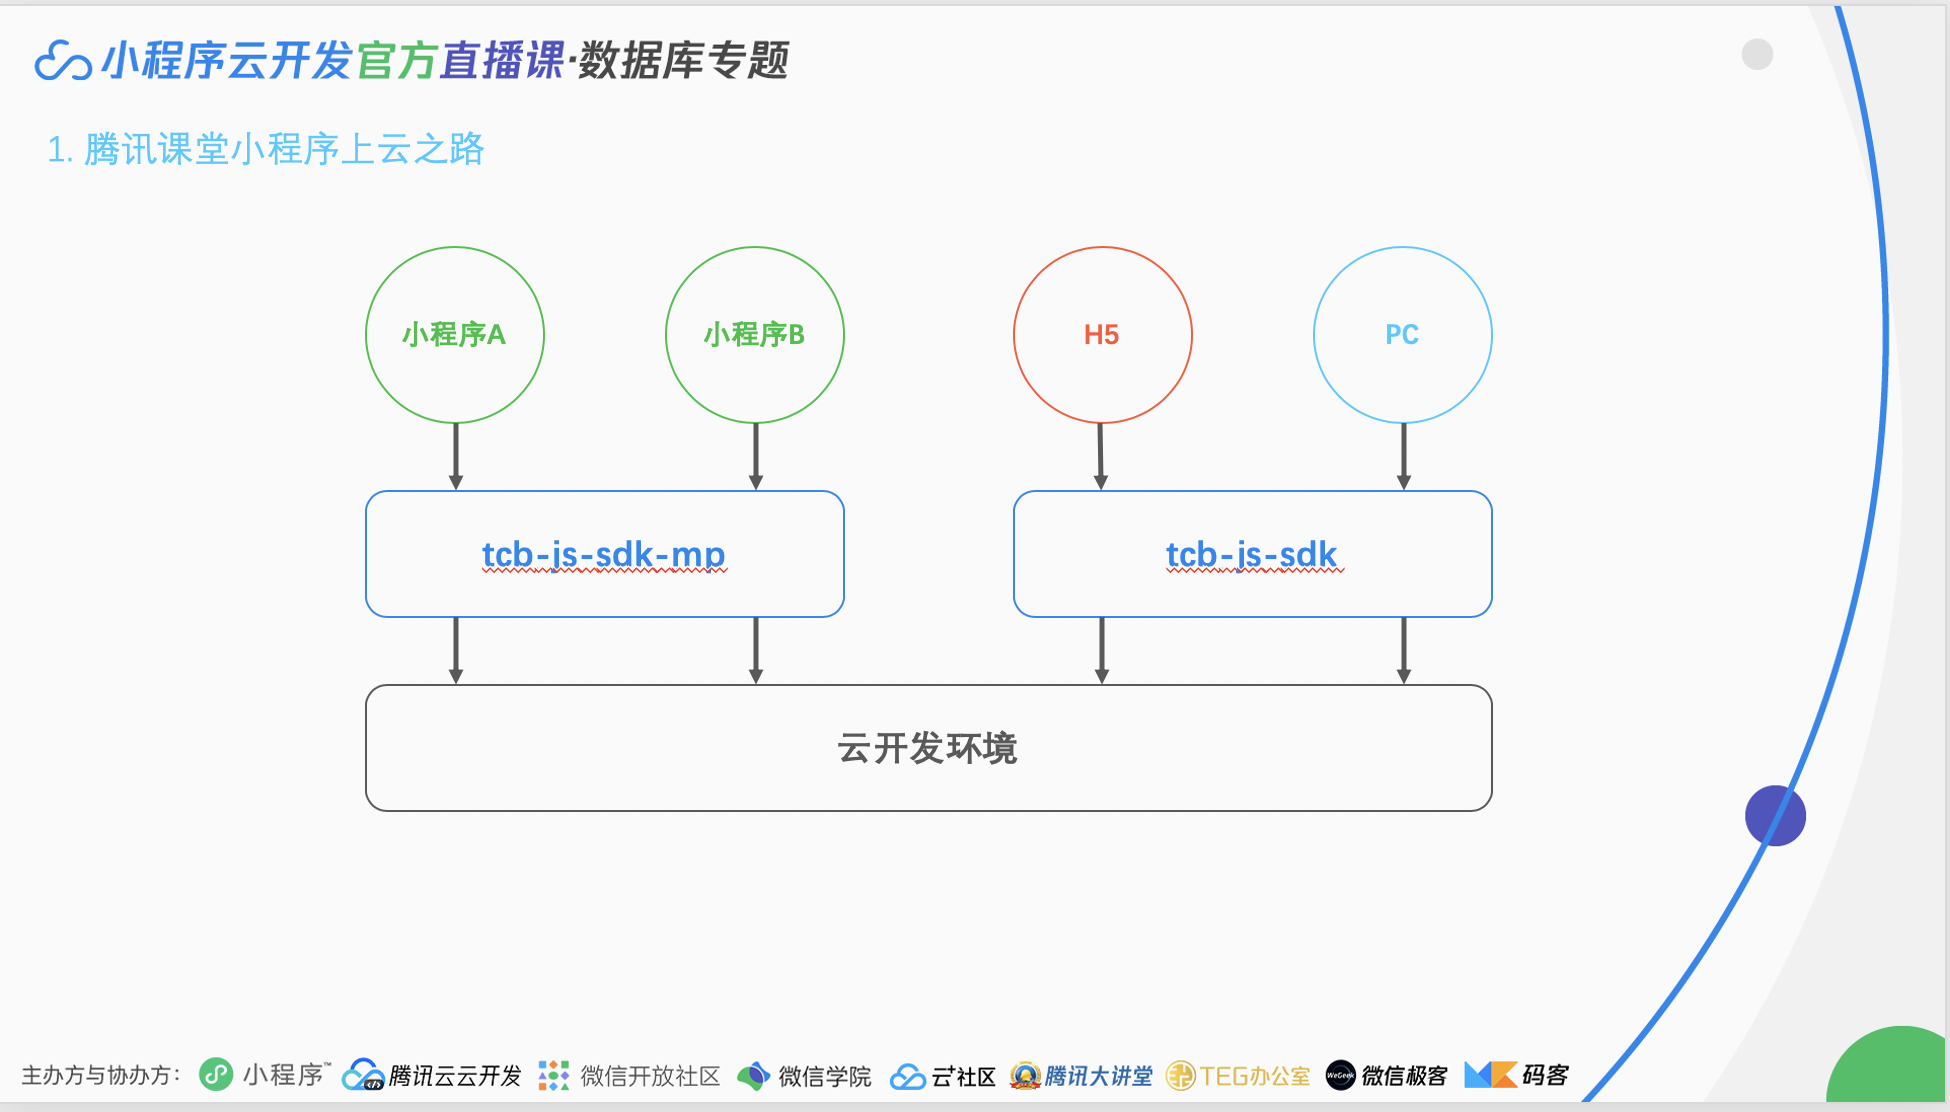
Task: Click the 腾讯大讲堂 badge icon
Action: tap(1025, 1076)
